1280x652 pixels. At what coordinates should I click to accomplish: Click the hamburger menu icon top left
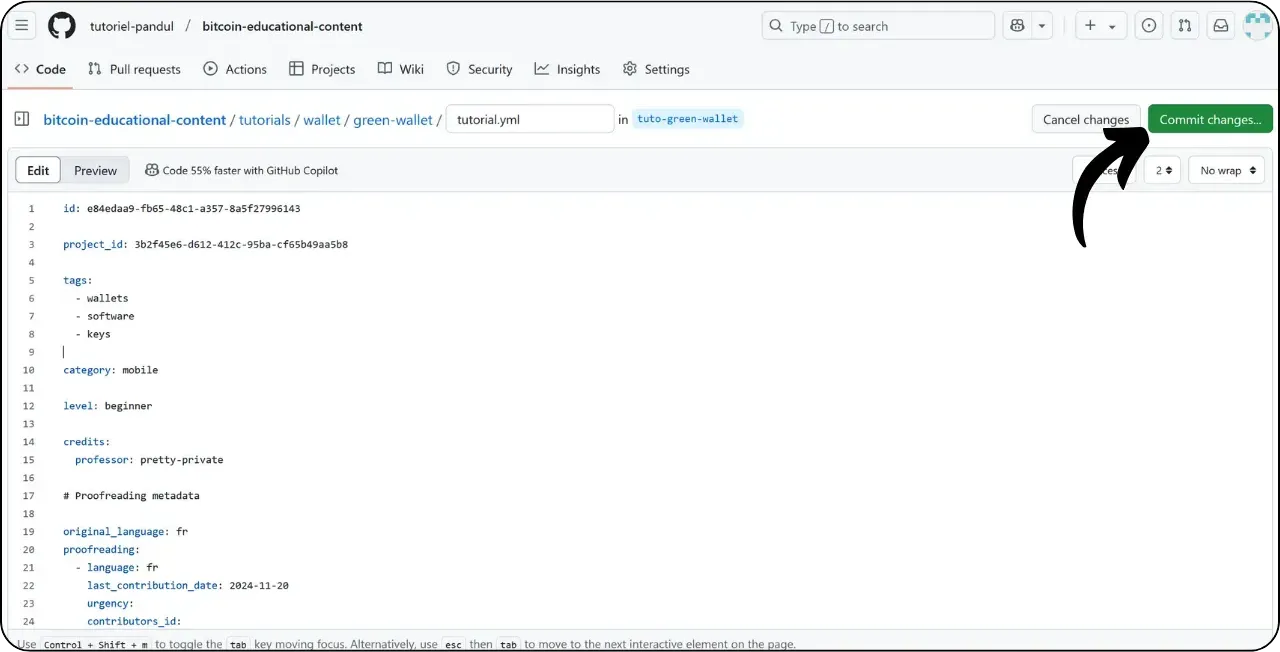tap(21, 25)
